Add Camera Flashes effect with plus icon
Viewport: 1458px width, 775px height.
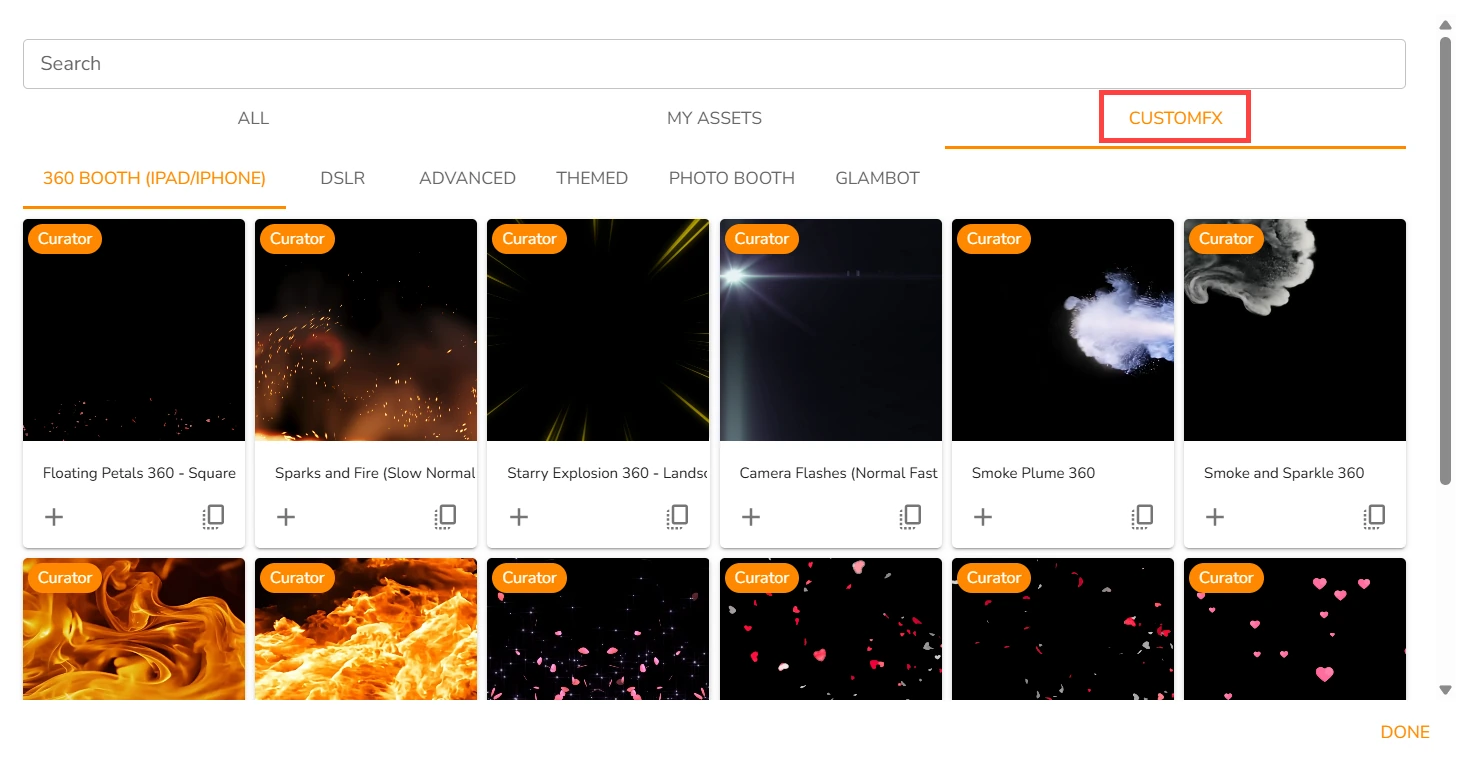[x=751, y=517]
